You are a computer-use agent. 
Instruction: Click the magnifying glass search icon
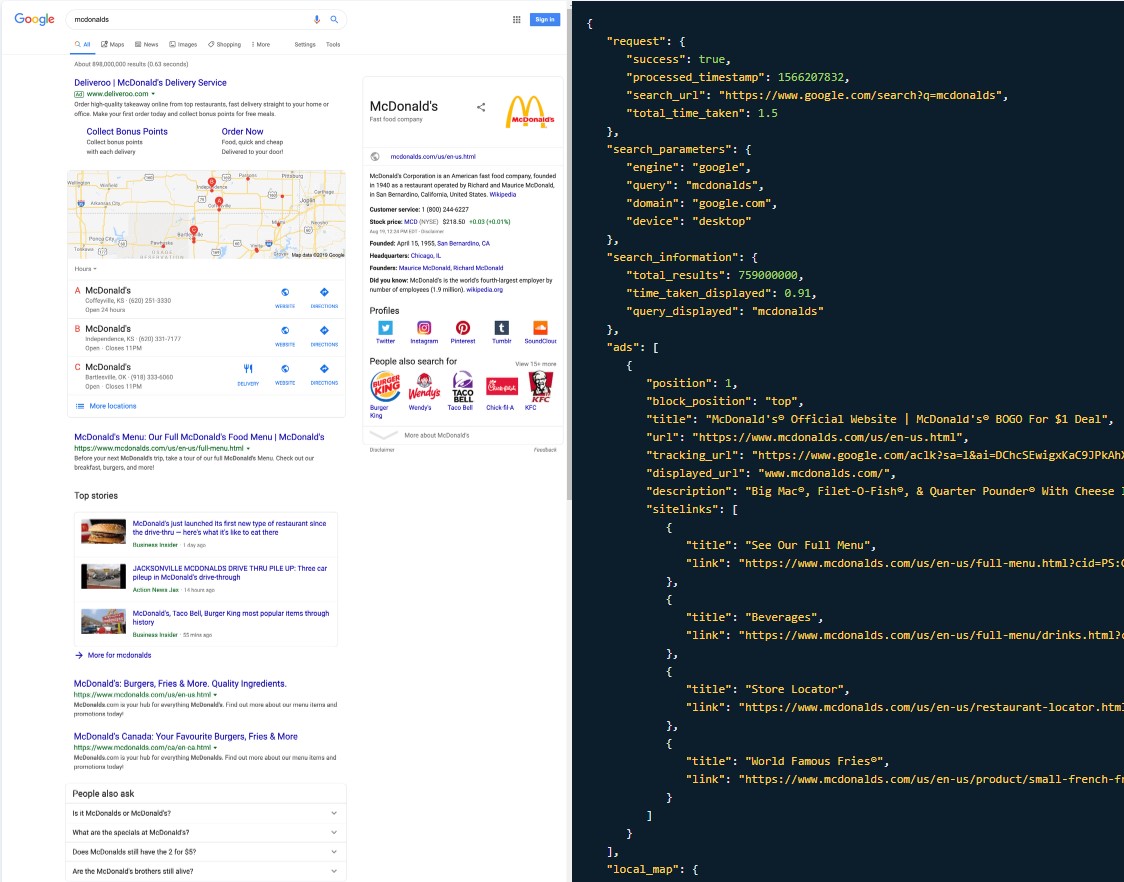pos(334,19)
